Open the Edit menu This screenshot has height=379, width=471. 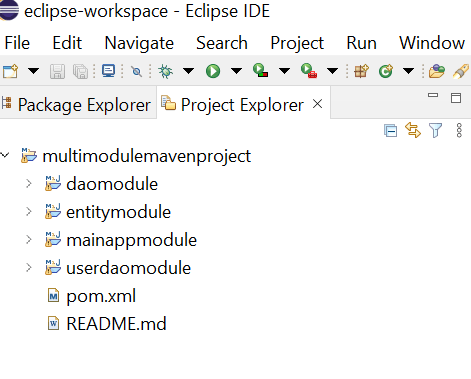pos(67,43)
